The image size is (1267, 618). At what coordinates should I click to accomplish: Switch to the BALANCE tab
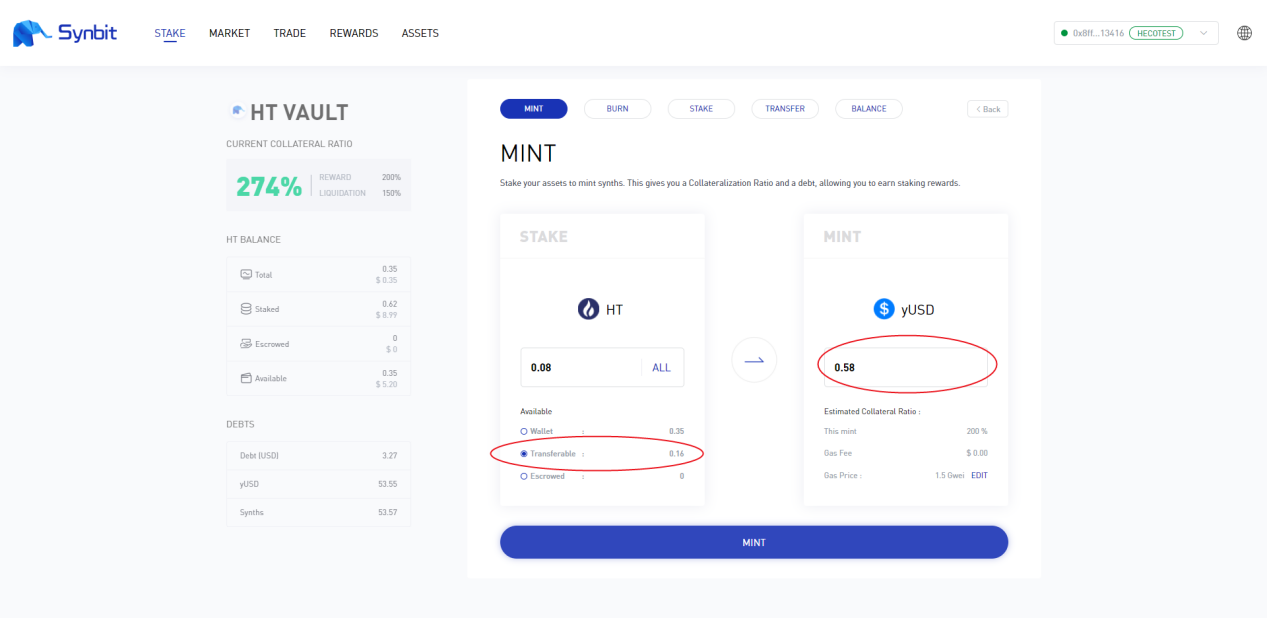[x=869, y=108]
